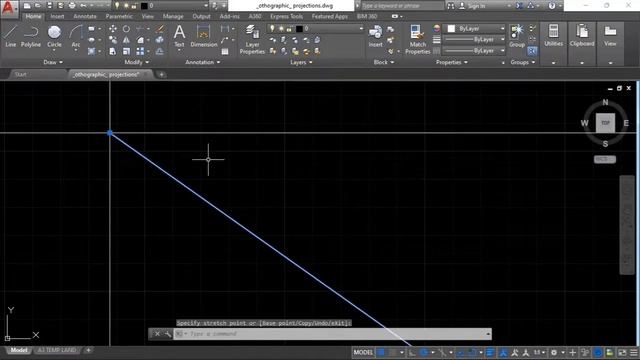The height and width of the screenshot is (360, 640).
Task: Click in the command line input field
Action: pyautogui.click(x=332, y=334)
